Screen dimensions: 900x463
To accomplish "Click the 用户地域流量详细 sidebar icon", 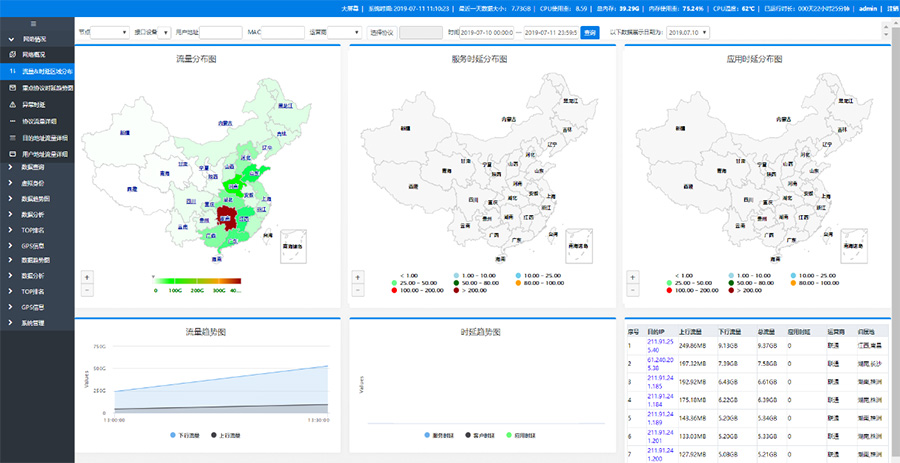I will 12,154.
